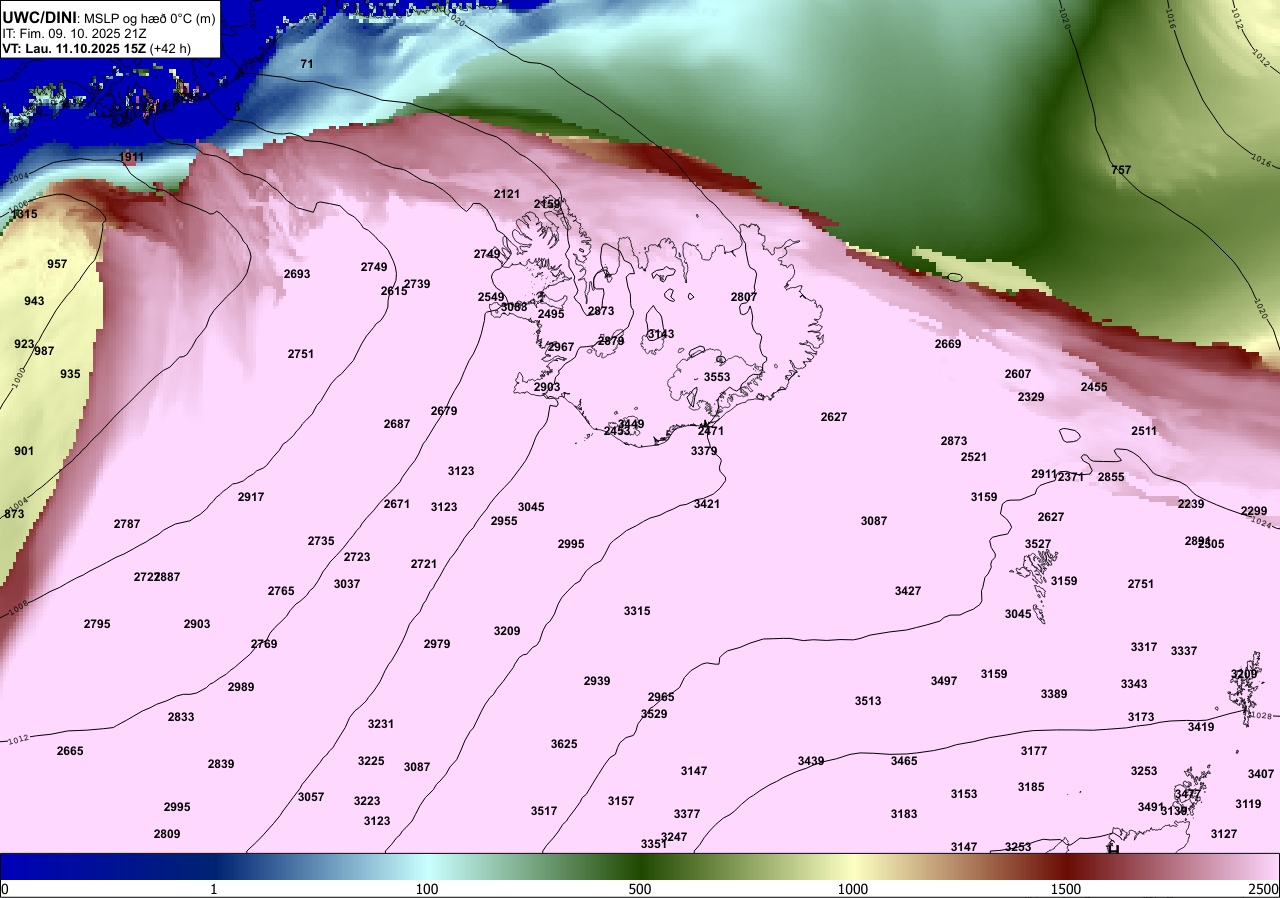Viewport: 1280px width, 898px height.
Task: Click the value 935
Action: 70,374
